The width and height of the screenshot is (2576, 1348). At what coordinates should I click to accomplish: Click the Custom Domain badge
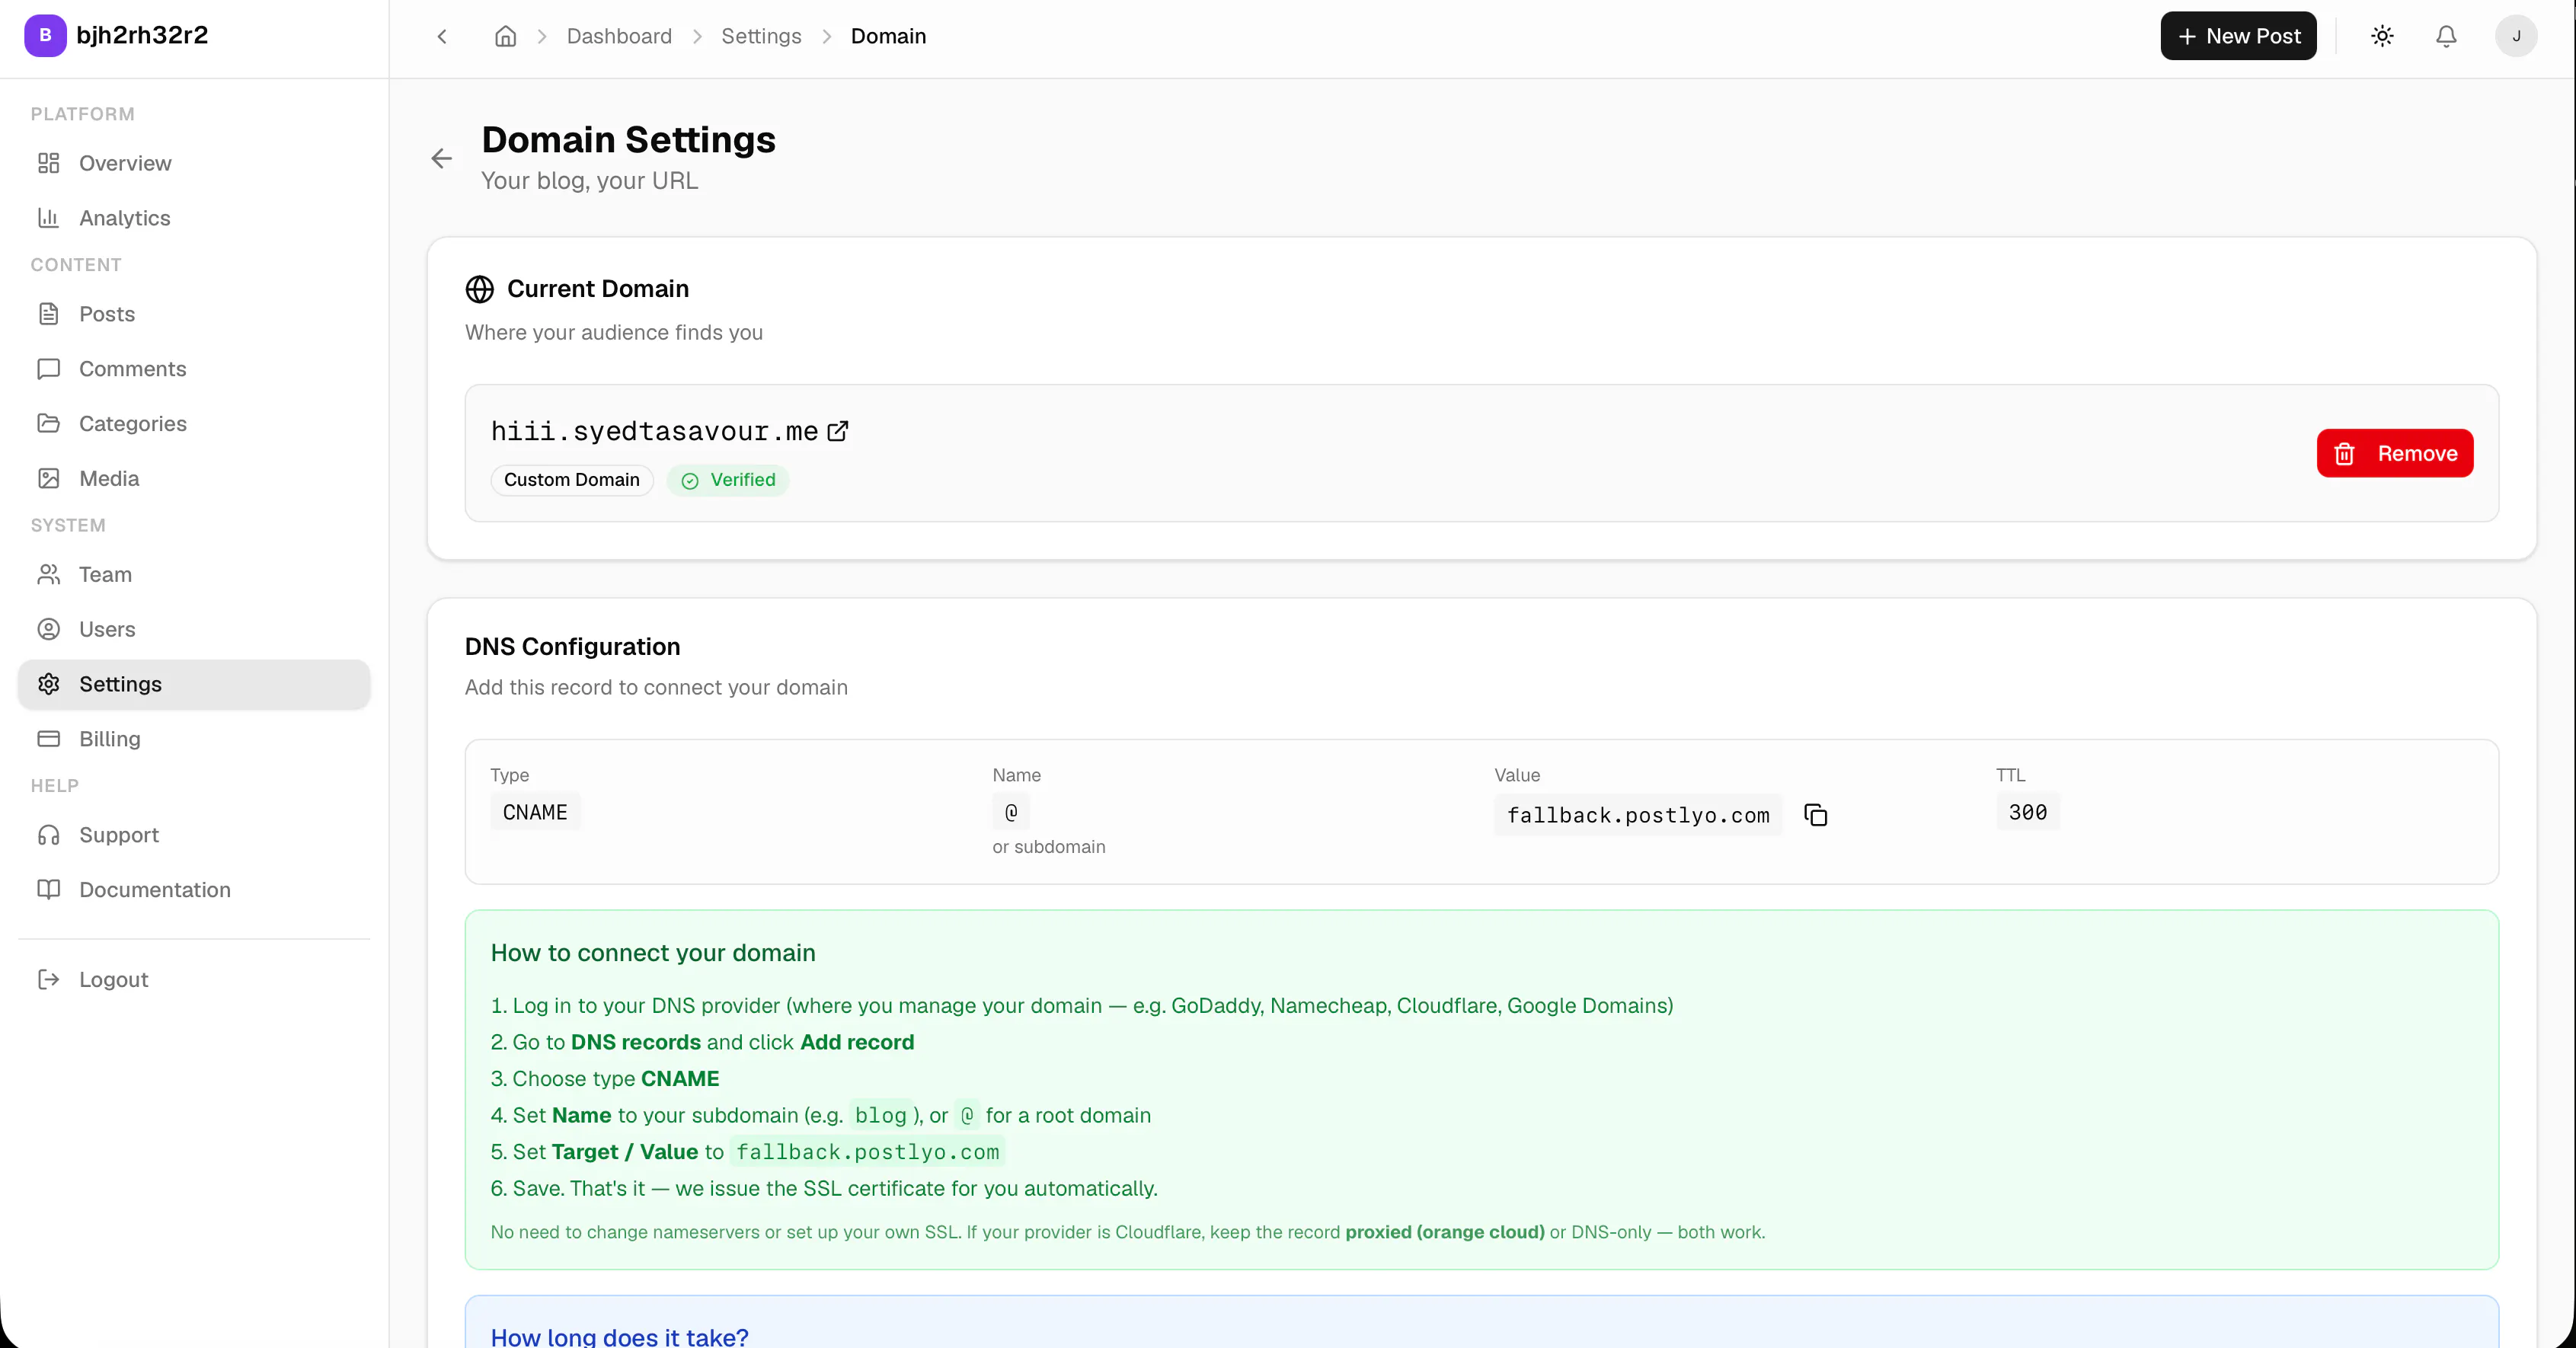click(572, 480)
